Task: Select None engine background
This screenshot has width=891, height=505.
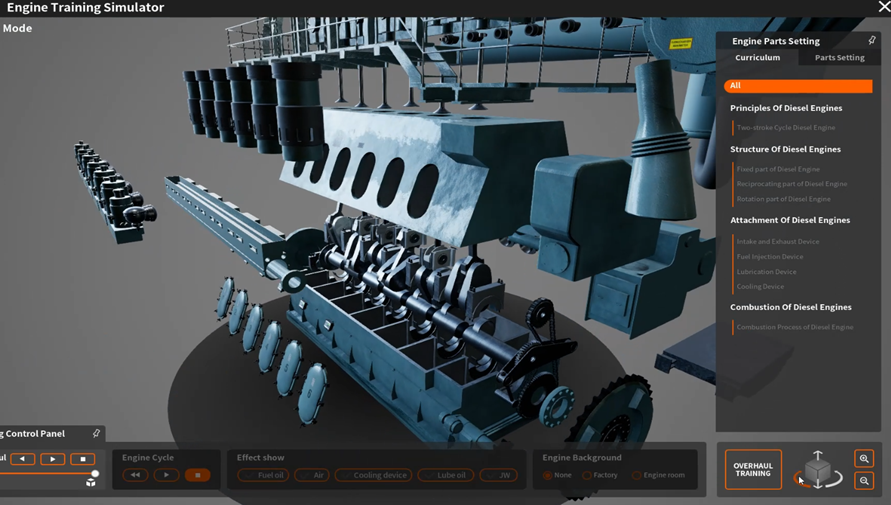Action: click(557, 475)
